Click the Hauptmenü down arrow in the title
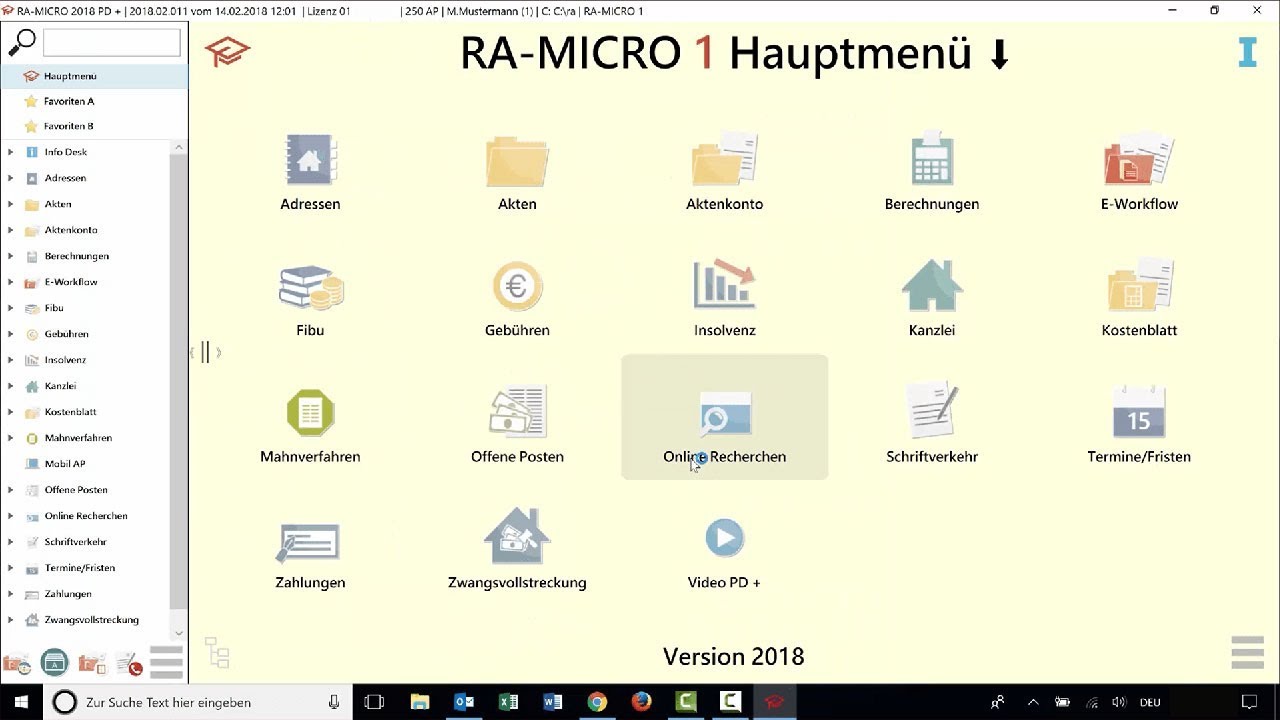 coord(999,55)
